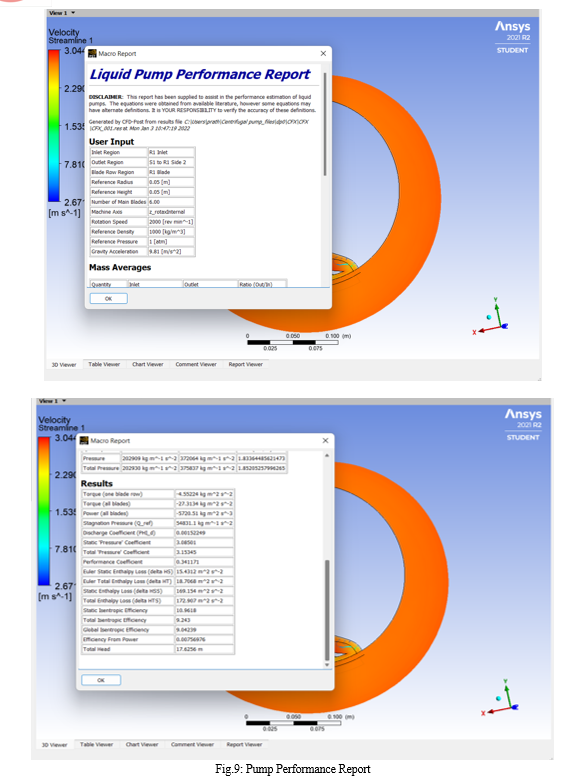The height and width of the screenshot is (781, 568).
Task: Click the Euler Total Enthalpy Loss value 18.7068
Action: pos(204,581)
